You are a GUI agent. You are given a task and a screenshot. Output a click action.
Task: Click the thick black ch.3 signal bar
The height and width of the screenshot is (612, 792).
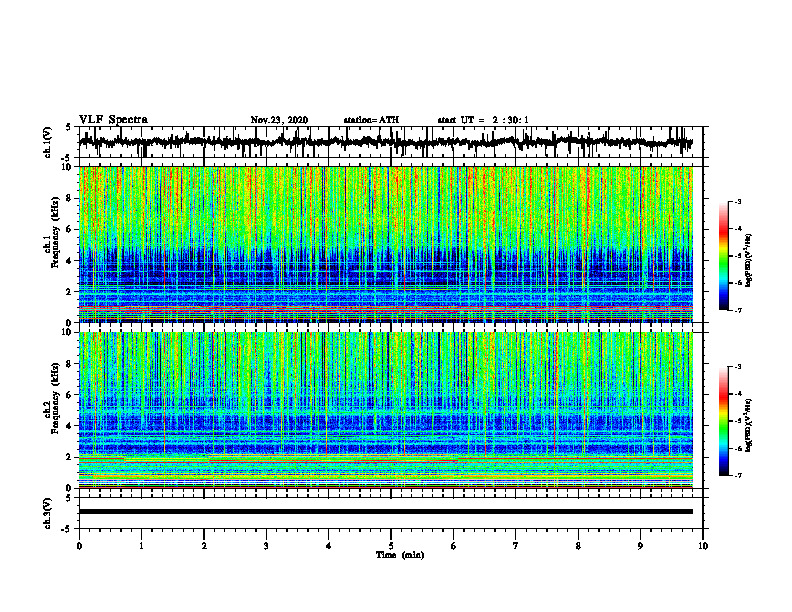tap(386, 512)
